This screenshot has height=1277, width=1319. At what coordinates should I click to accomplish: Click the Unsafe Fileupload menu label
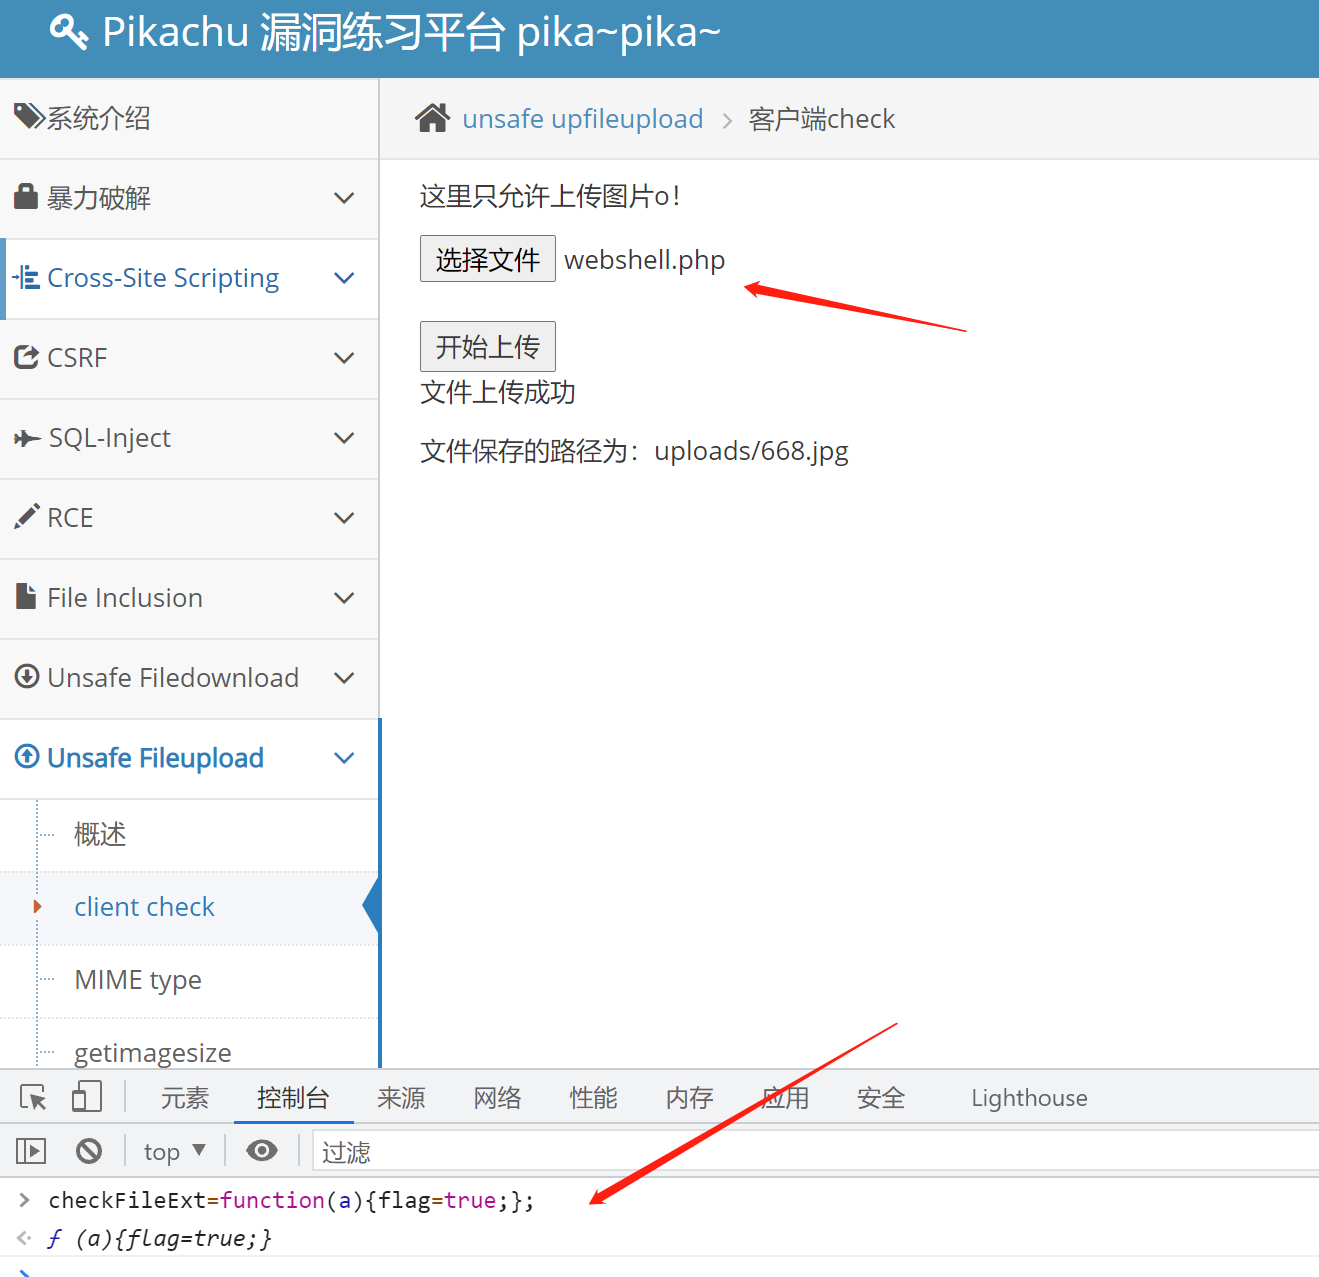tap(156, 758)
